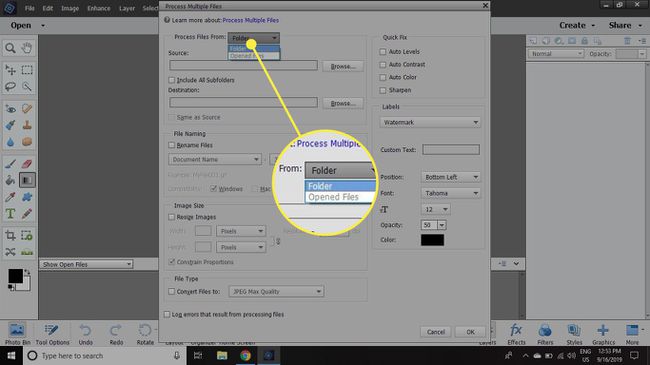Select the Lasso tool

(x=10, y=86)
